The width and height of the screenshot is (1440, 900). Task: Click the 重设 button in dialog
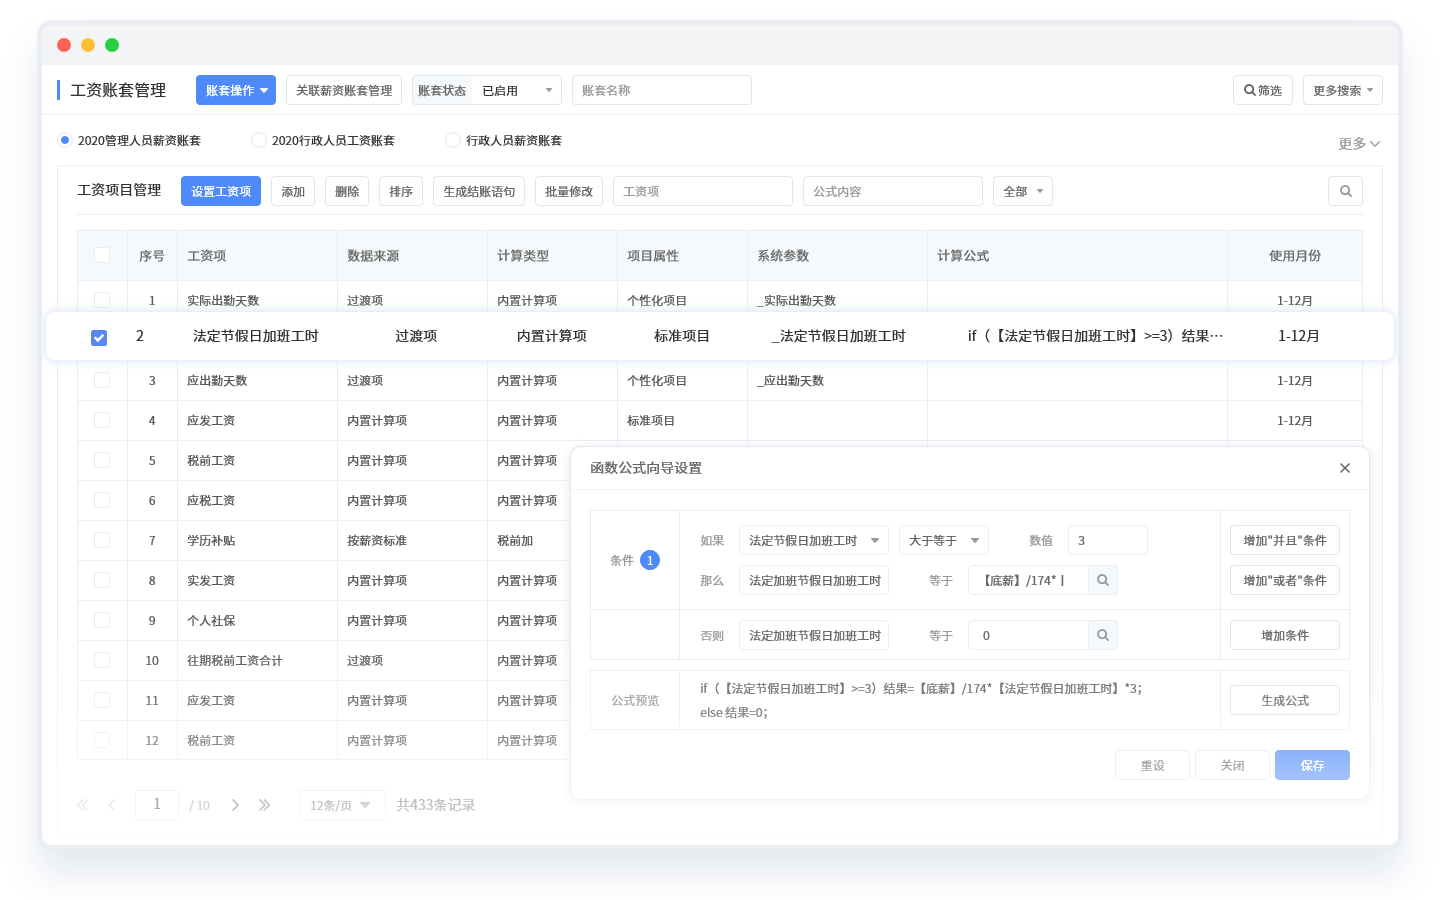1153,765
